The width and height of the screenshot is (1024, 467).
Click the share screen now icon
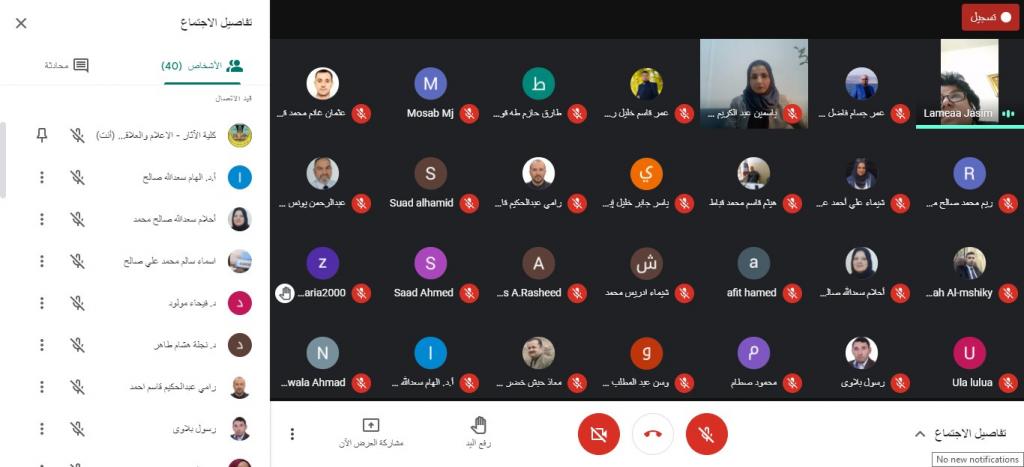pyautogui.click(x=370, y=425)
